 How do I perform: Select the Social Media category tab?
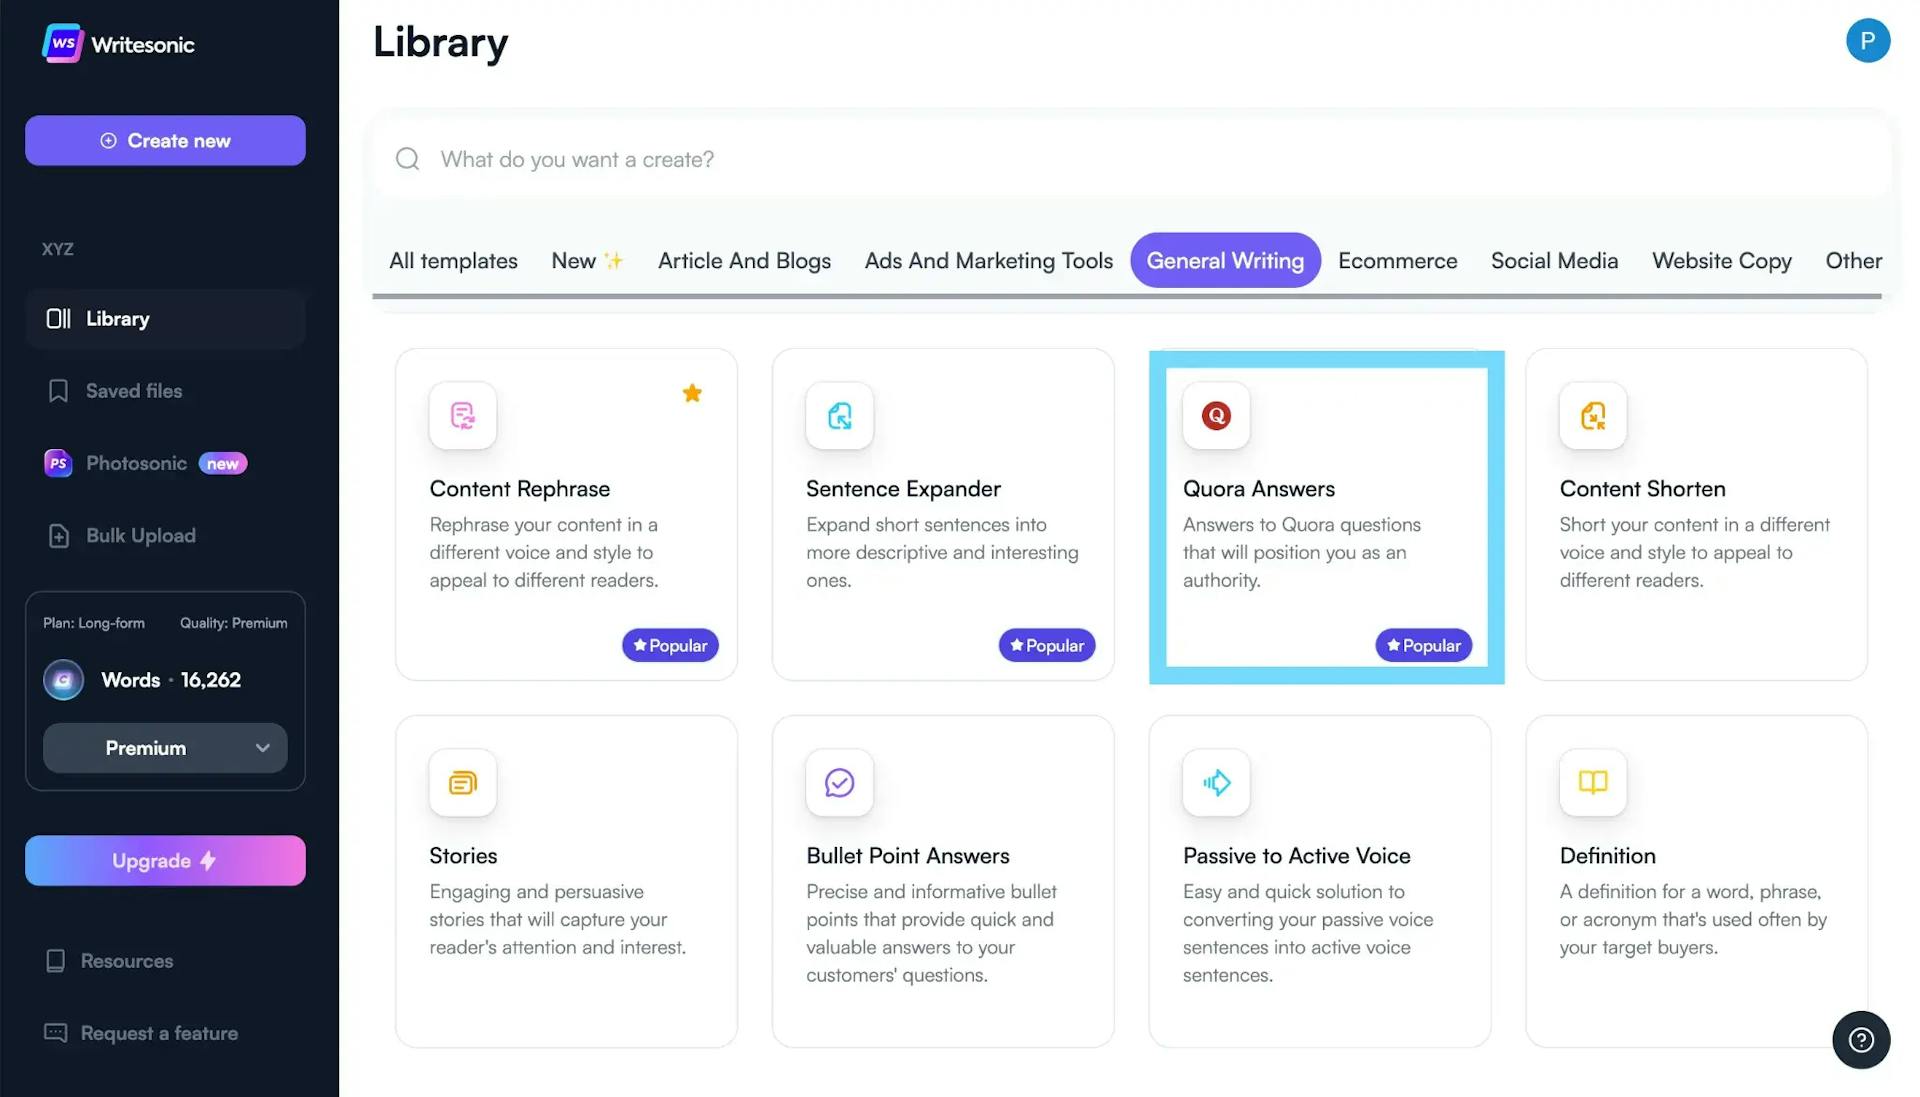click(x=1554, y=260)
